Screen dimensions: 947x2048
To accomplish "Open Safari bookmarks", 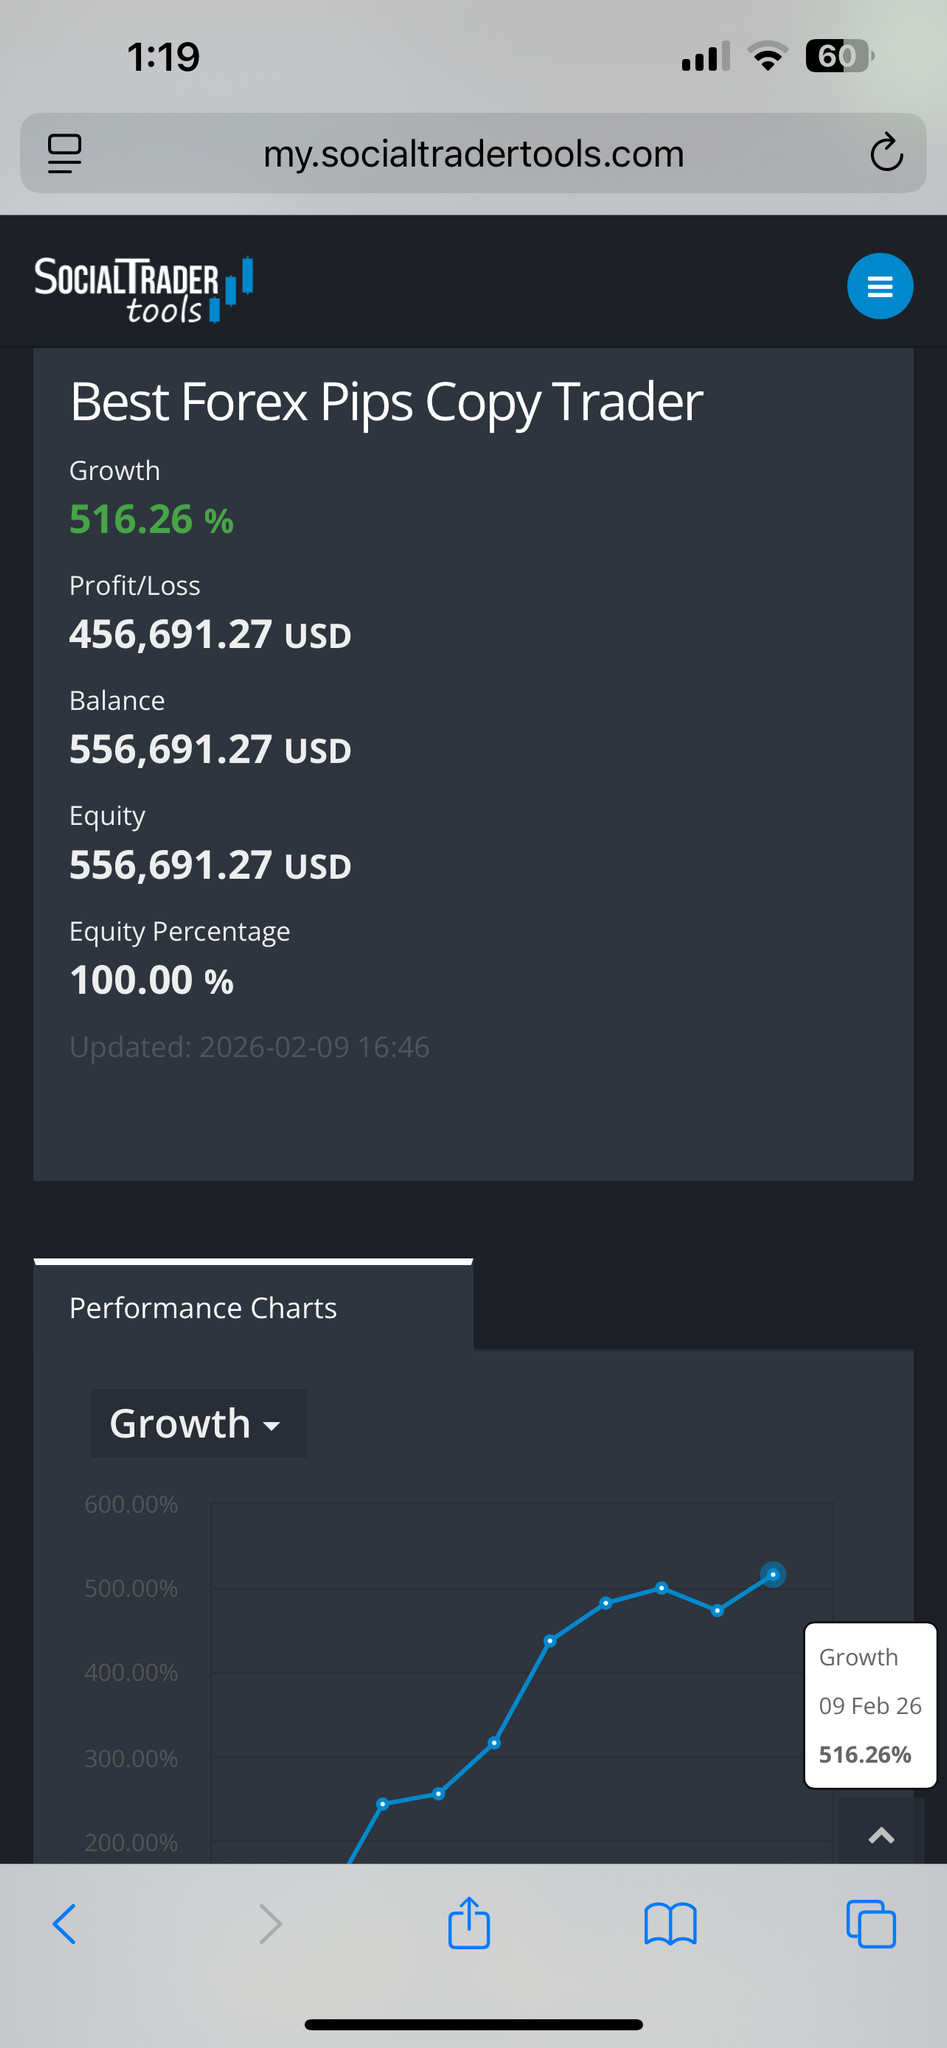I will point(670,1924).
